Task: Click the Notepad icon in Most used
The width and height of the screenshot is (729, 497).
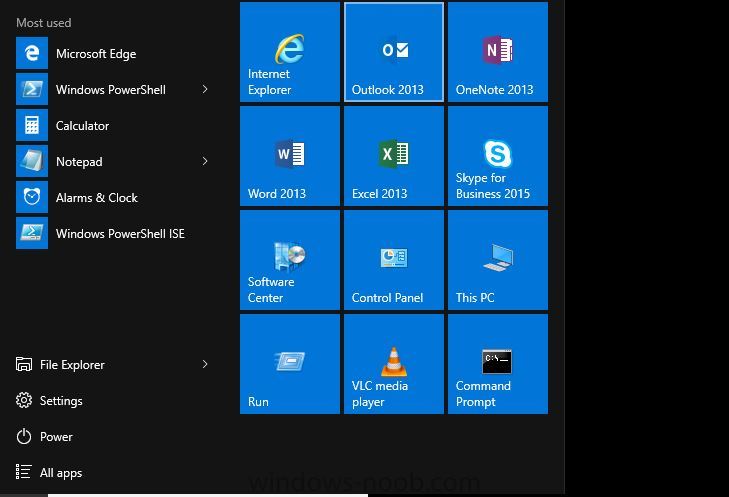Action: [x=32, y=161]
